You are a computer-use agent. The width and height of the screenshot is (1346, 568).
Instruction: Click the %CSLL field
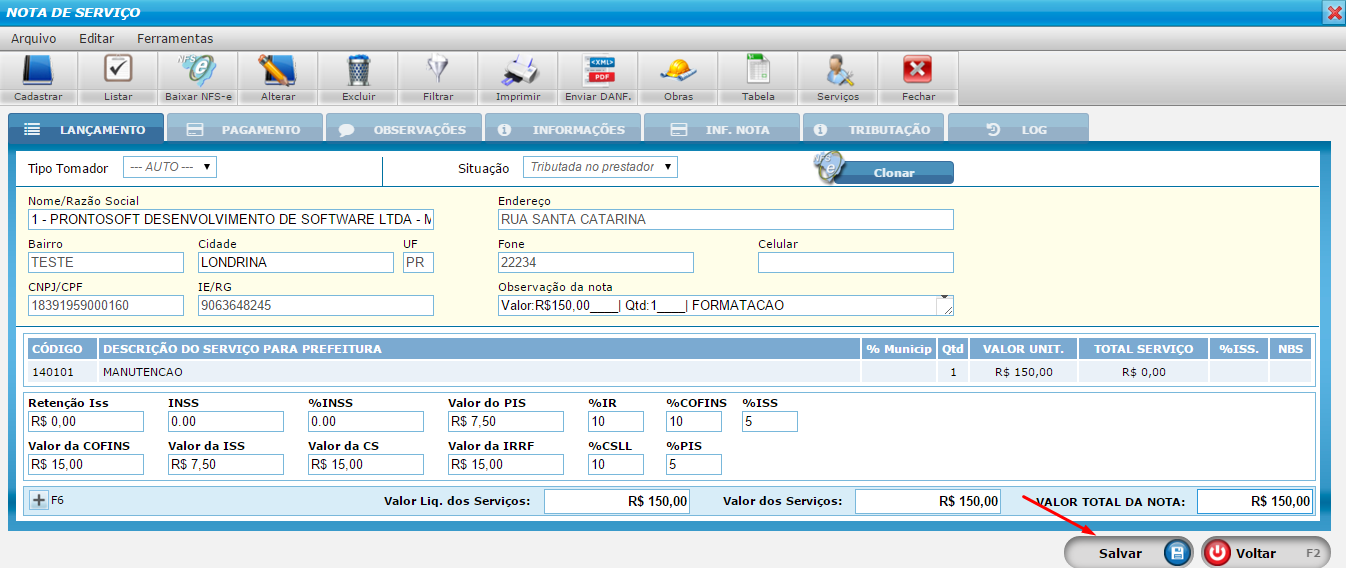(x=616, y=464)
